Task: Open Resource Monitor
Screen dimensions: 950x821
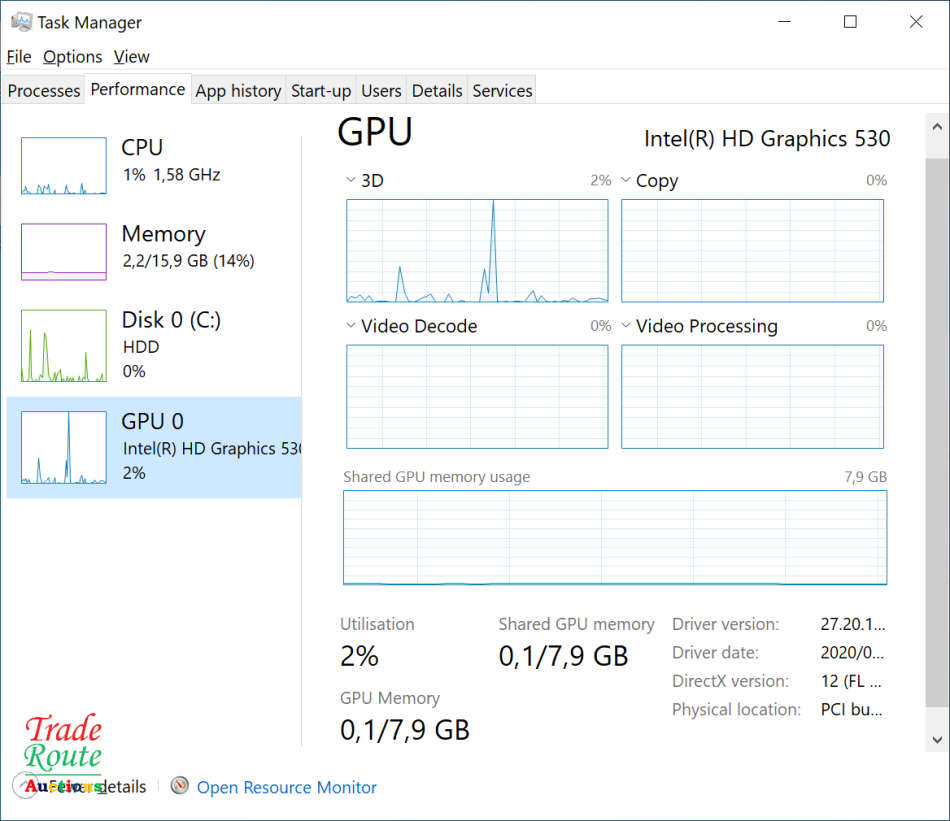Action: pyautogui.click(x=286, y=787)
